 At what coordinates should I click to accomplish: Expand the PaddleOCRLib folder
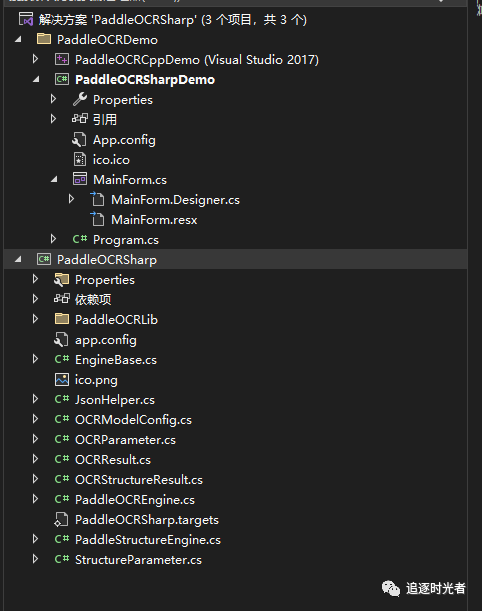click(35, 319)
